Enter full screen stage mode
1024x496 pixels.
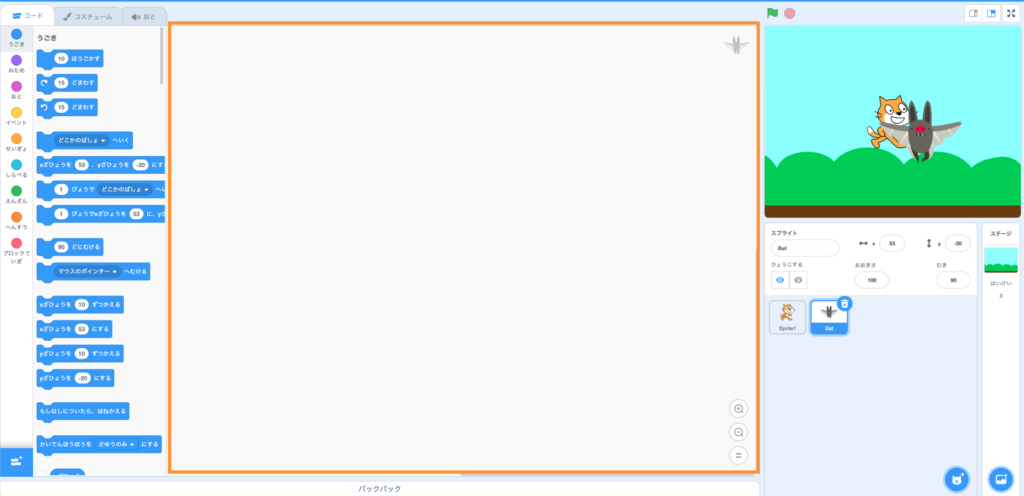point(1010,13)
